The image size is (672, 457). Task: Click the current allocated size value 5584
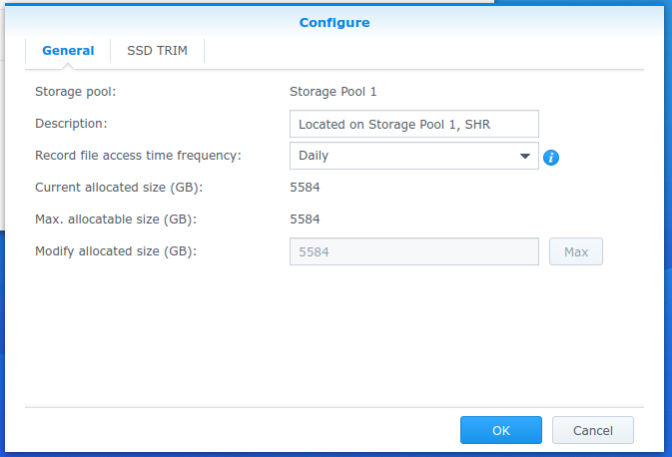[x=305, y=187]
